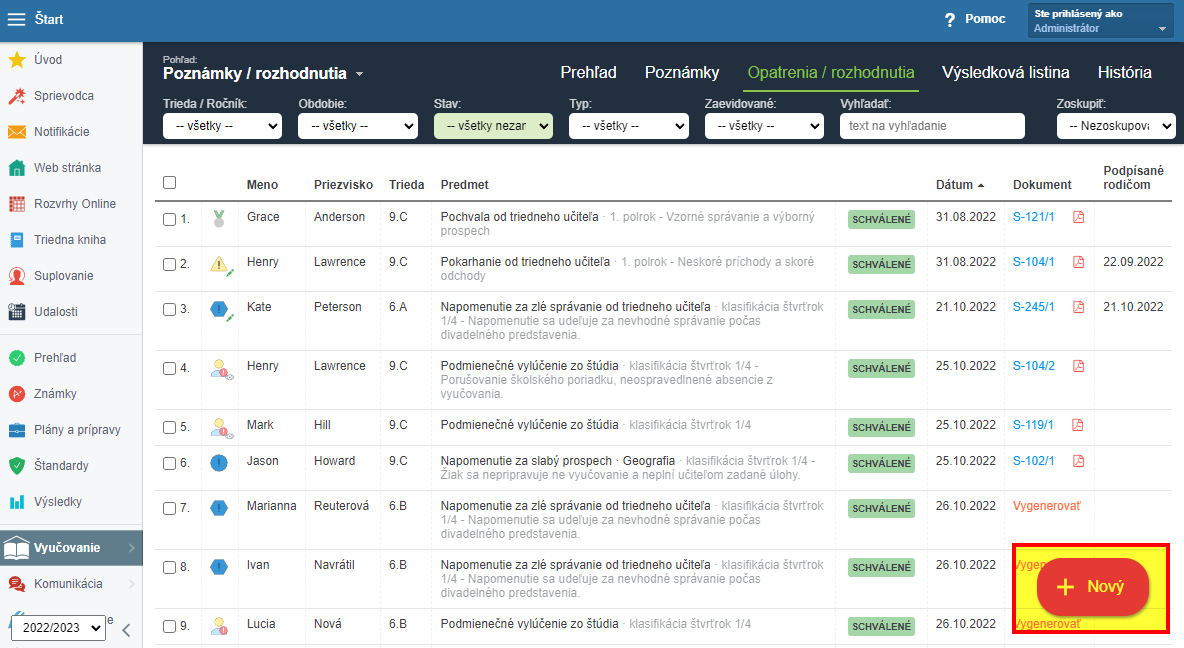The width and height of the screenshot is (1184, 648).
Task: Open the 2022/2023 school year dropdown
Action: [x=57, y=628]
